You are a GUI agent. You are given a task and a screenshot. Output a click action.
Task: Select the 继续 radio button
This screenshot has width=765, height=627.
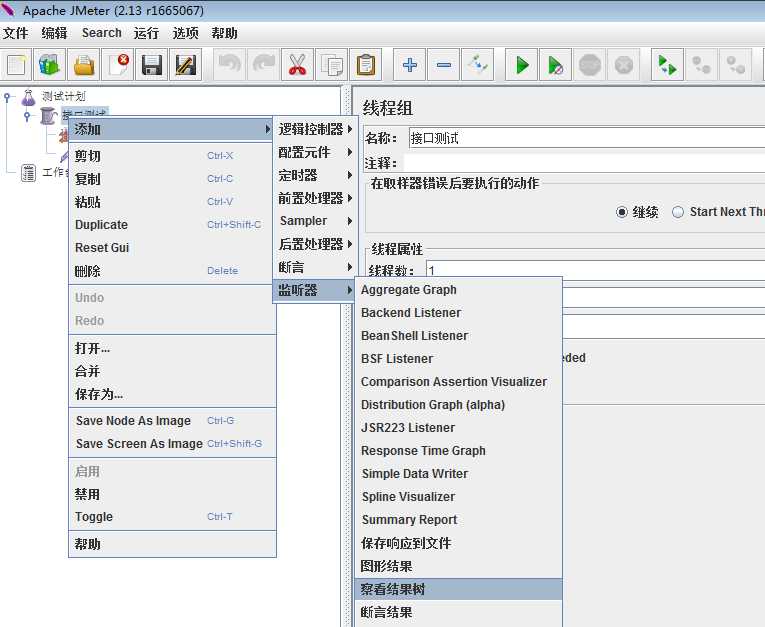pos(622,212)
